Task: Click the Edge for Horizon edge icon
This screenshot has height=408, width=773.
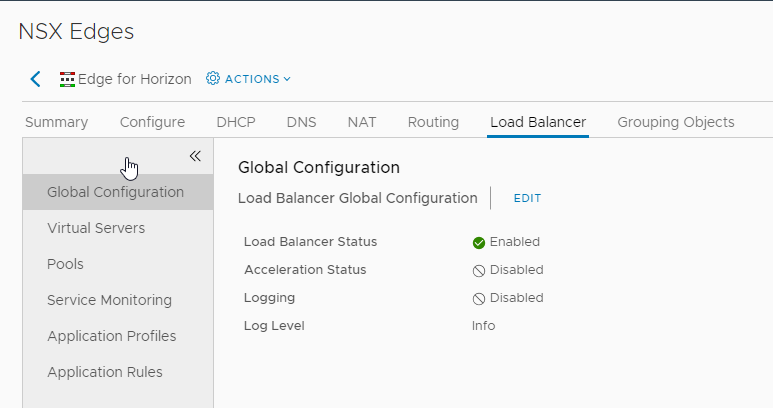Action: pos(67,79)
